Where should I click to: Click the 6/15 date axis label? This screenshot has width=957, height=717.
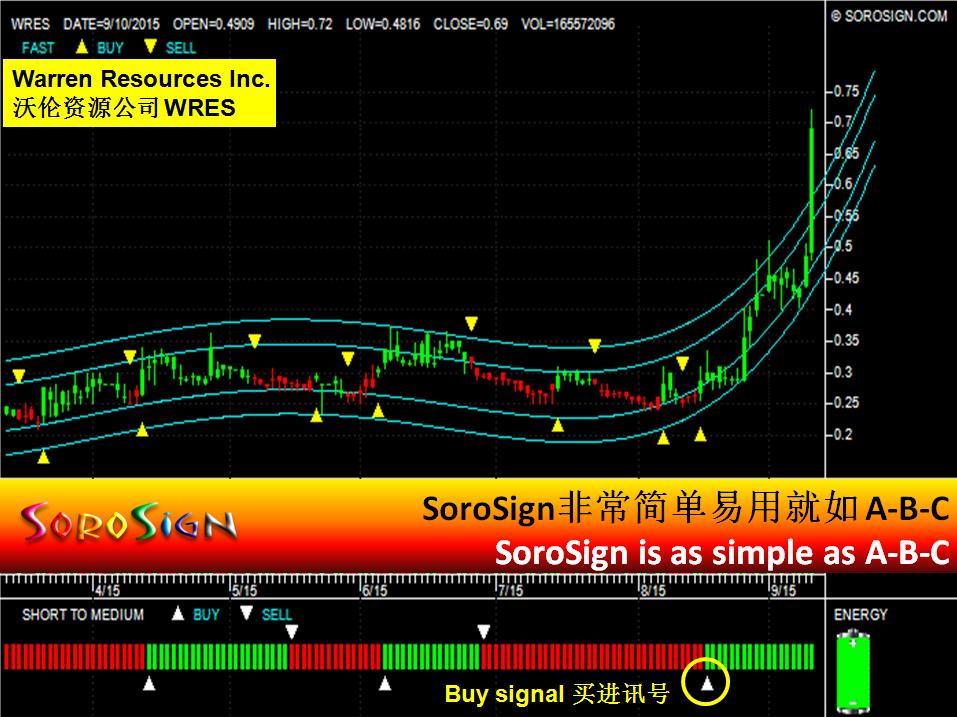pyautogui.click(x=375, y=590)
